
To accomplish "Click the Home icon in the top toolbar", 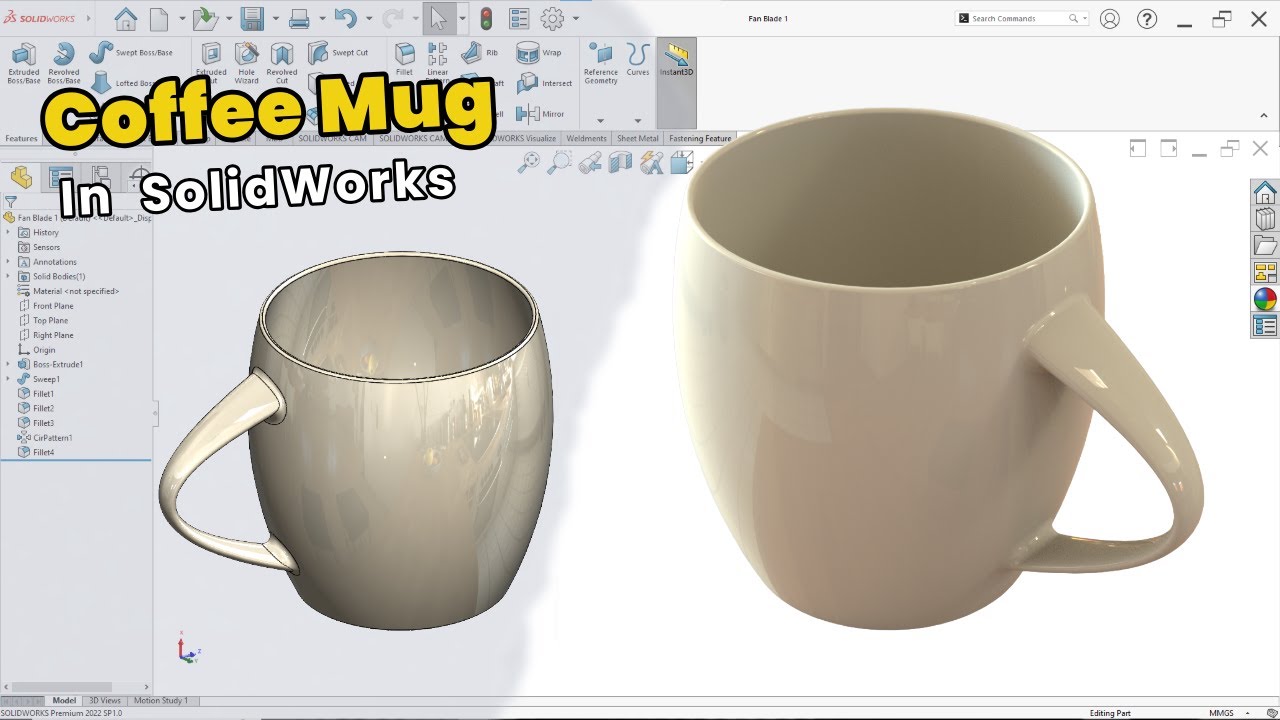I will (x=125, y=18).
